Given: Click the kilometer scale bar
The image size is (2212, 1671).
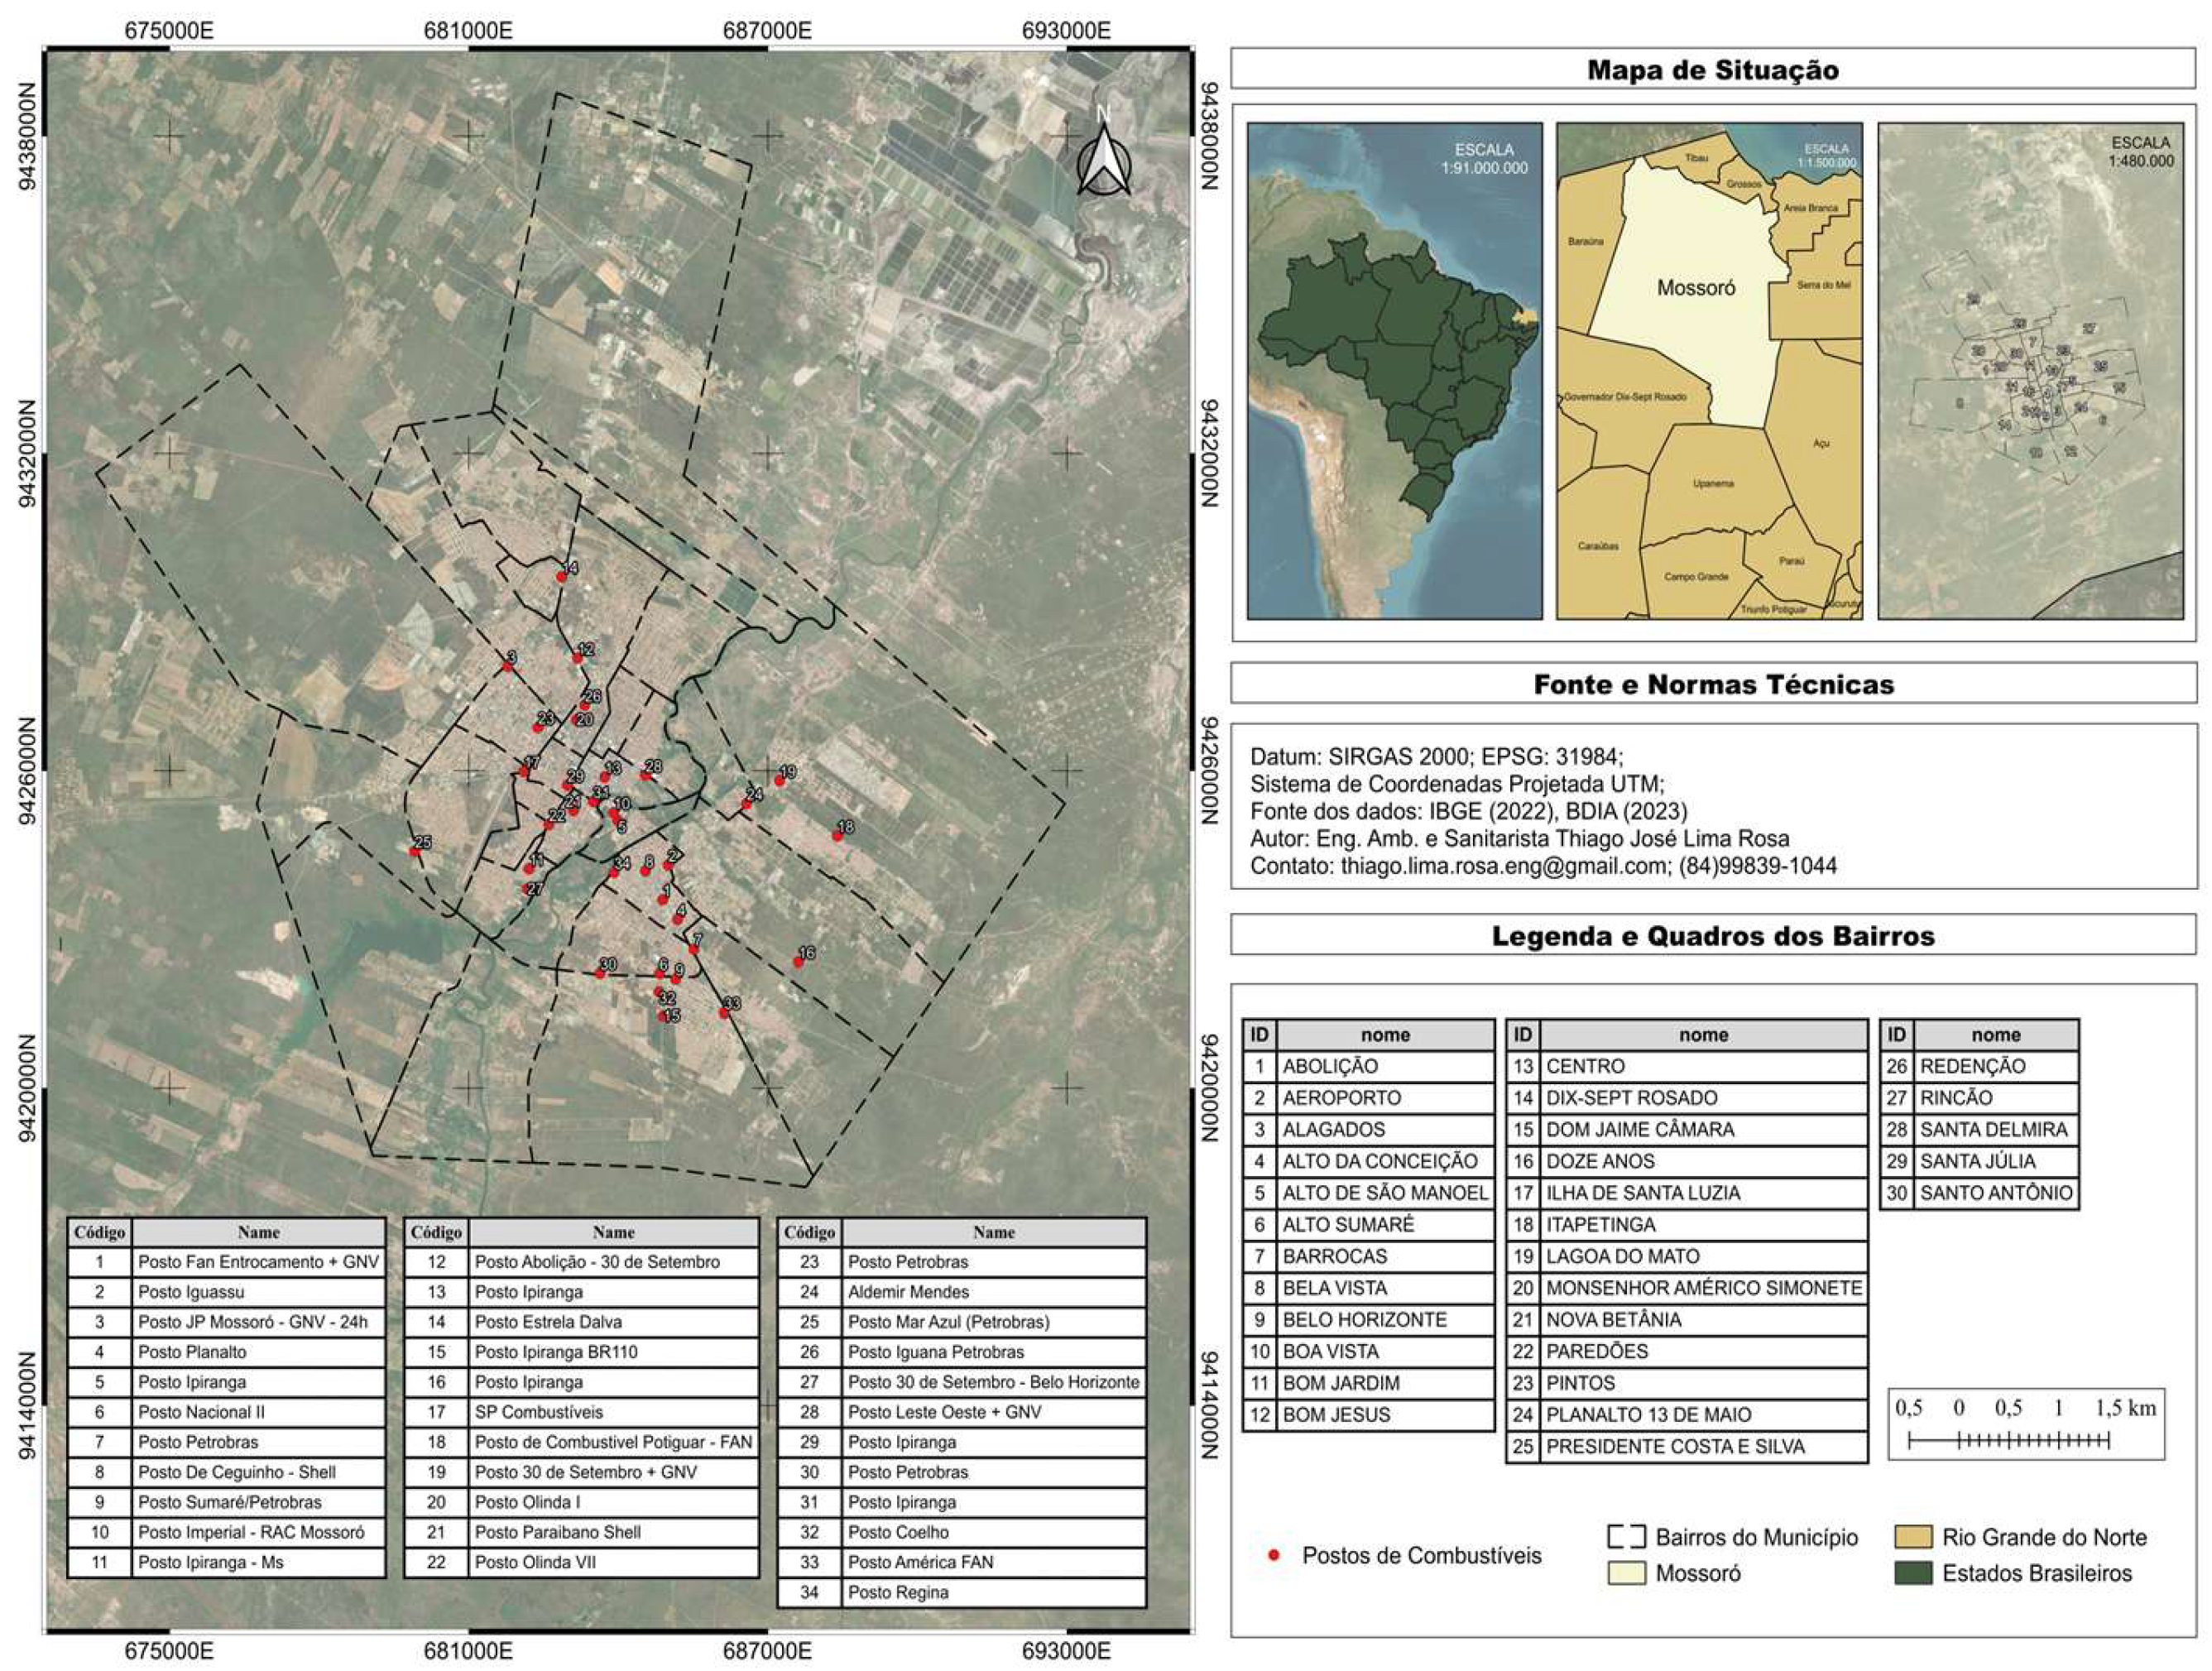Looking at the screenshot, I should pyautogui.click(x=2008, y=1441).
